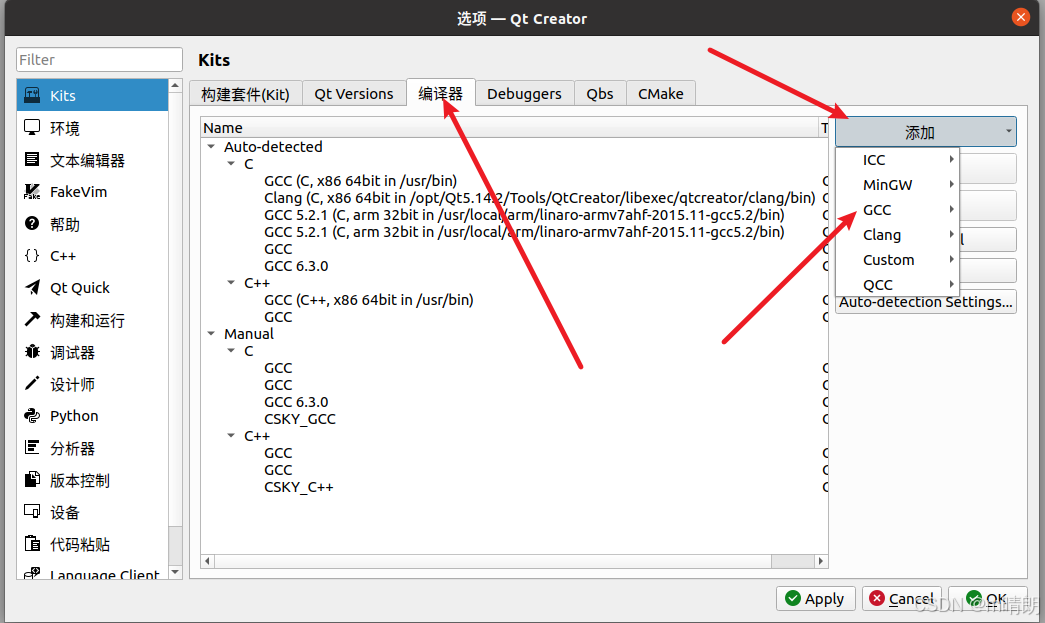1045x623 pixels.
Task: Click the Cancel button
Action: 901,598
